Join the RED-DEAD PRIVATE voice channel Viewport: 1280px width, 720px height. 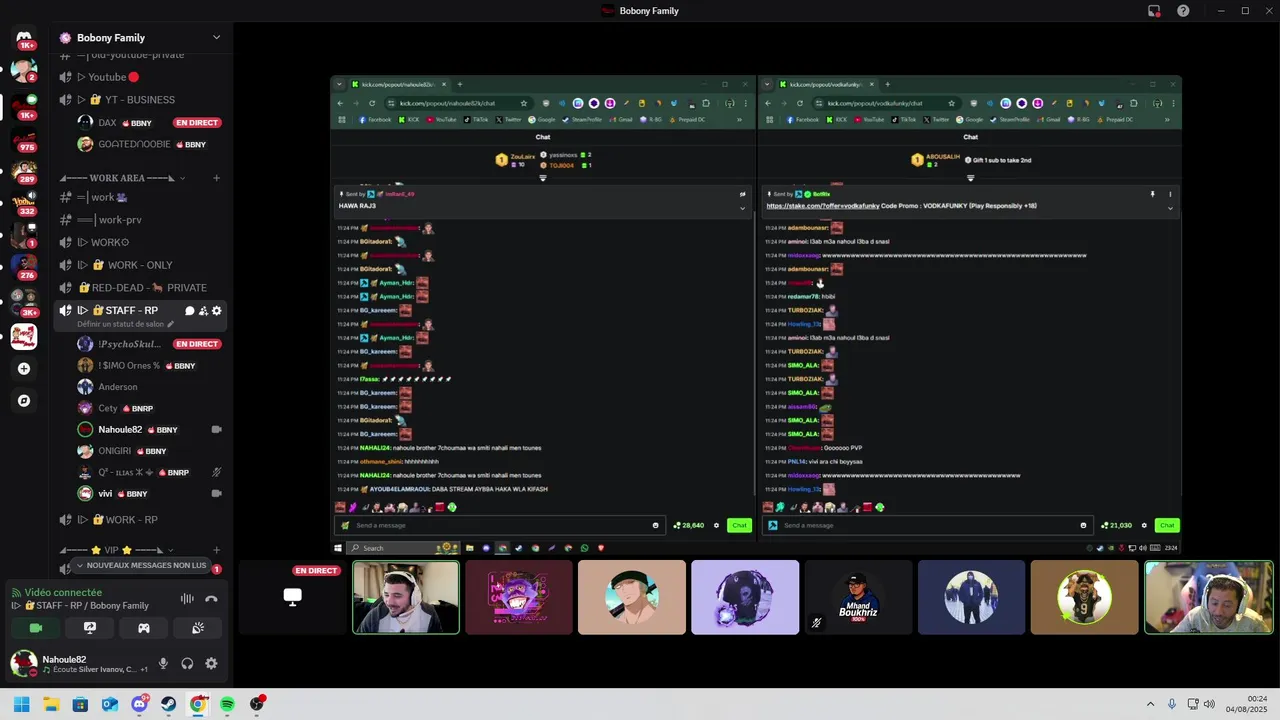[140, 288]
